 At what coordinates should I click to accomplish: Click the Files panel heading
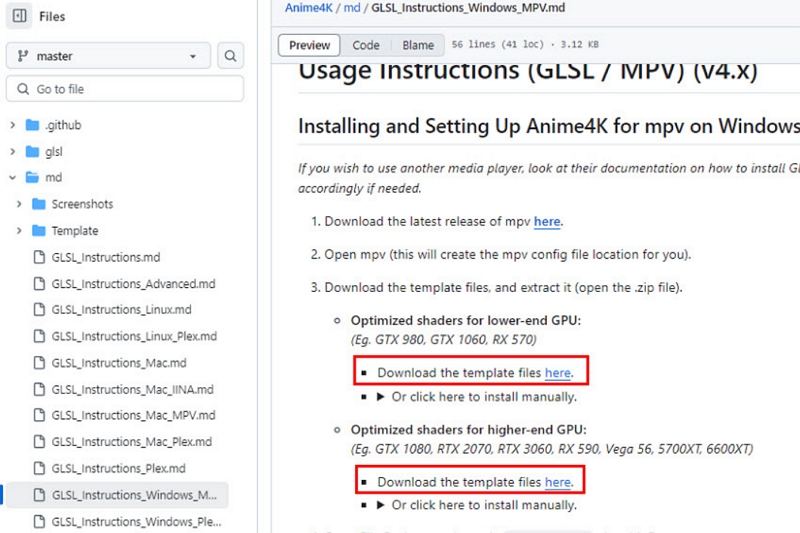52,16
